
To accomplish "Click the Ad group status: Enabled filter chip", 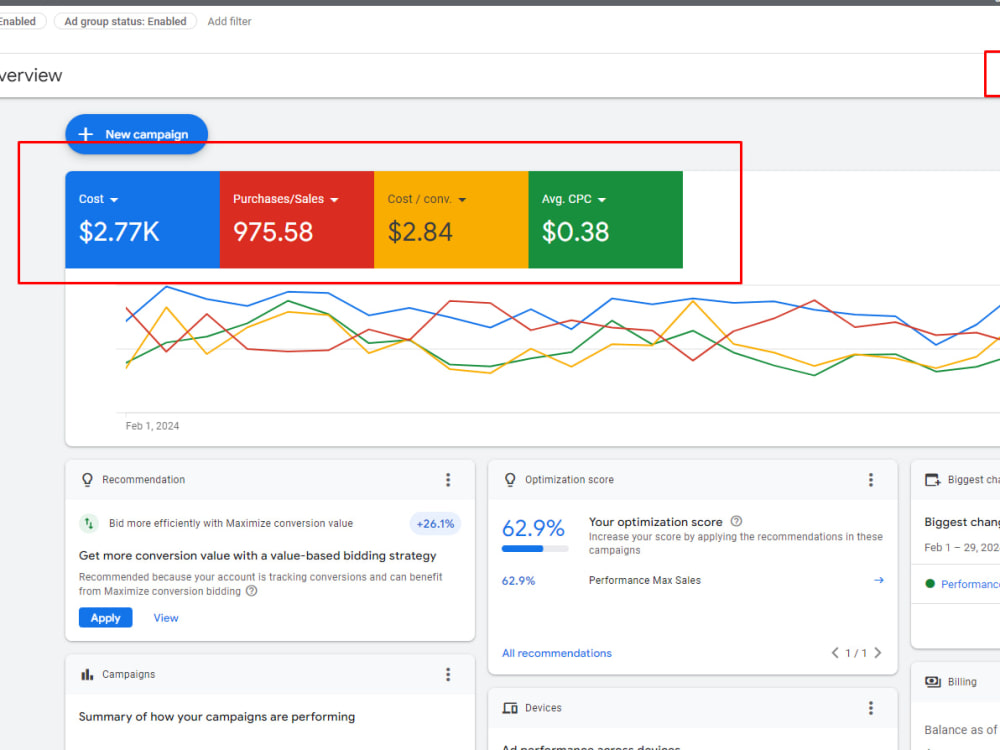I will [x=125, y=21].
